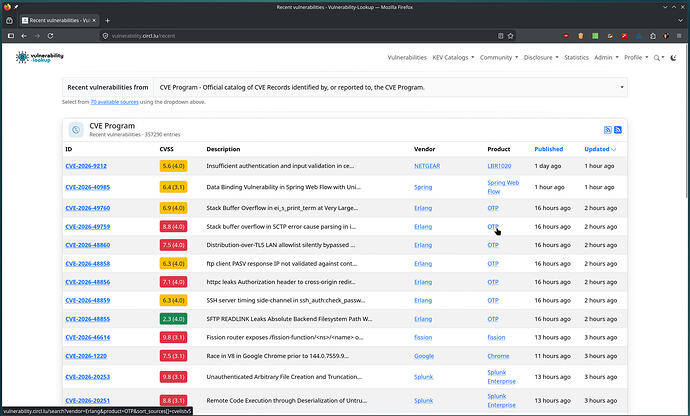The width and height of the screenshot is (690, 416).
Task: Open the reader view icon
Action: coord(500,36)
